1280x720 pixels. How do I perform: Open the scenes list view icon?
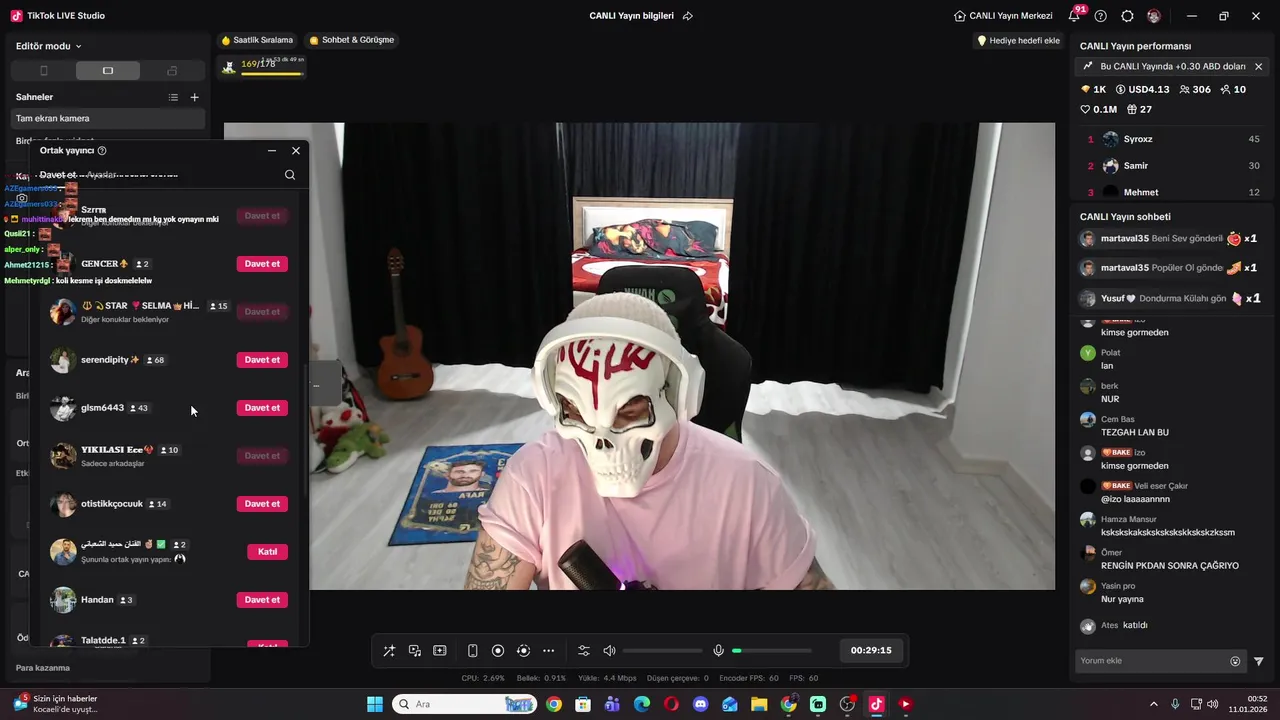coord(173,97)
